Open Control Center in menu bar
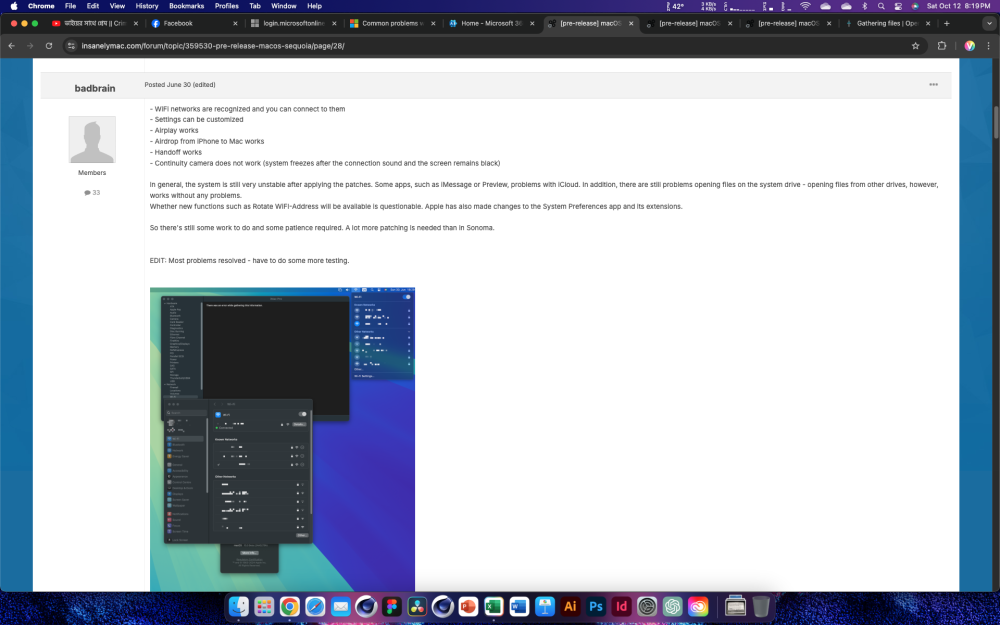 pyautogui.click(x=898, y=6)
